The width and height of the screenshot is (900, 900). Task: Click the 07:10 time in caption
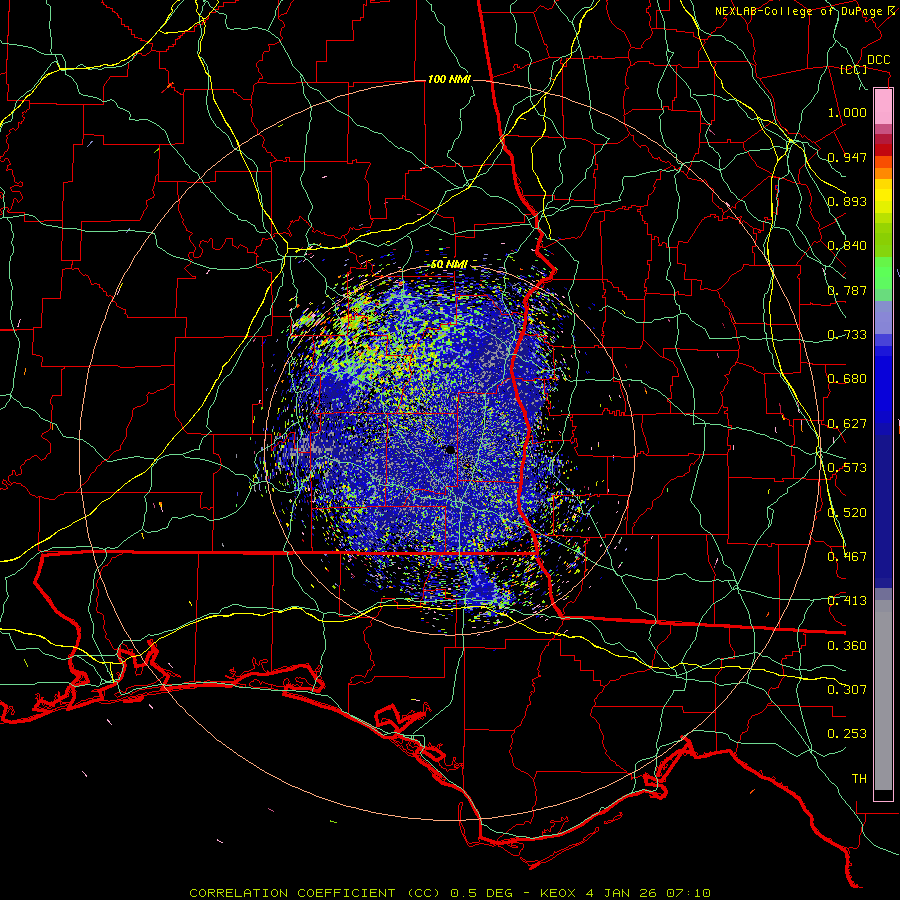(x=688, y=893)
